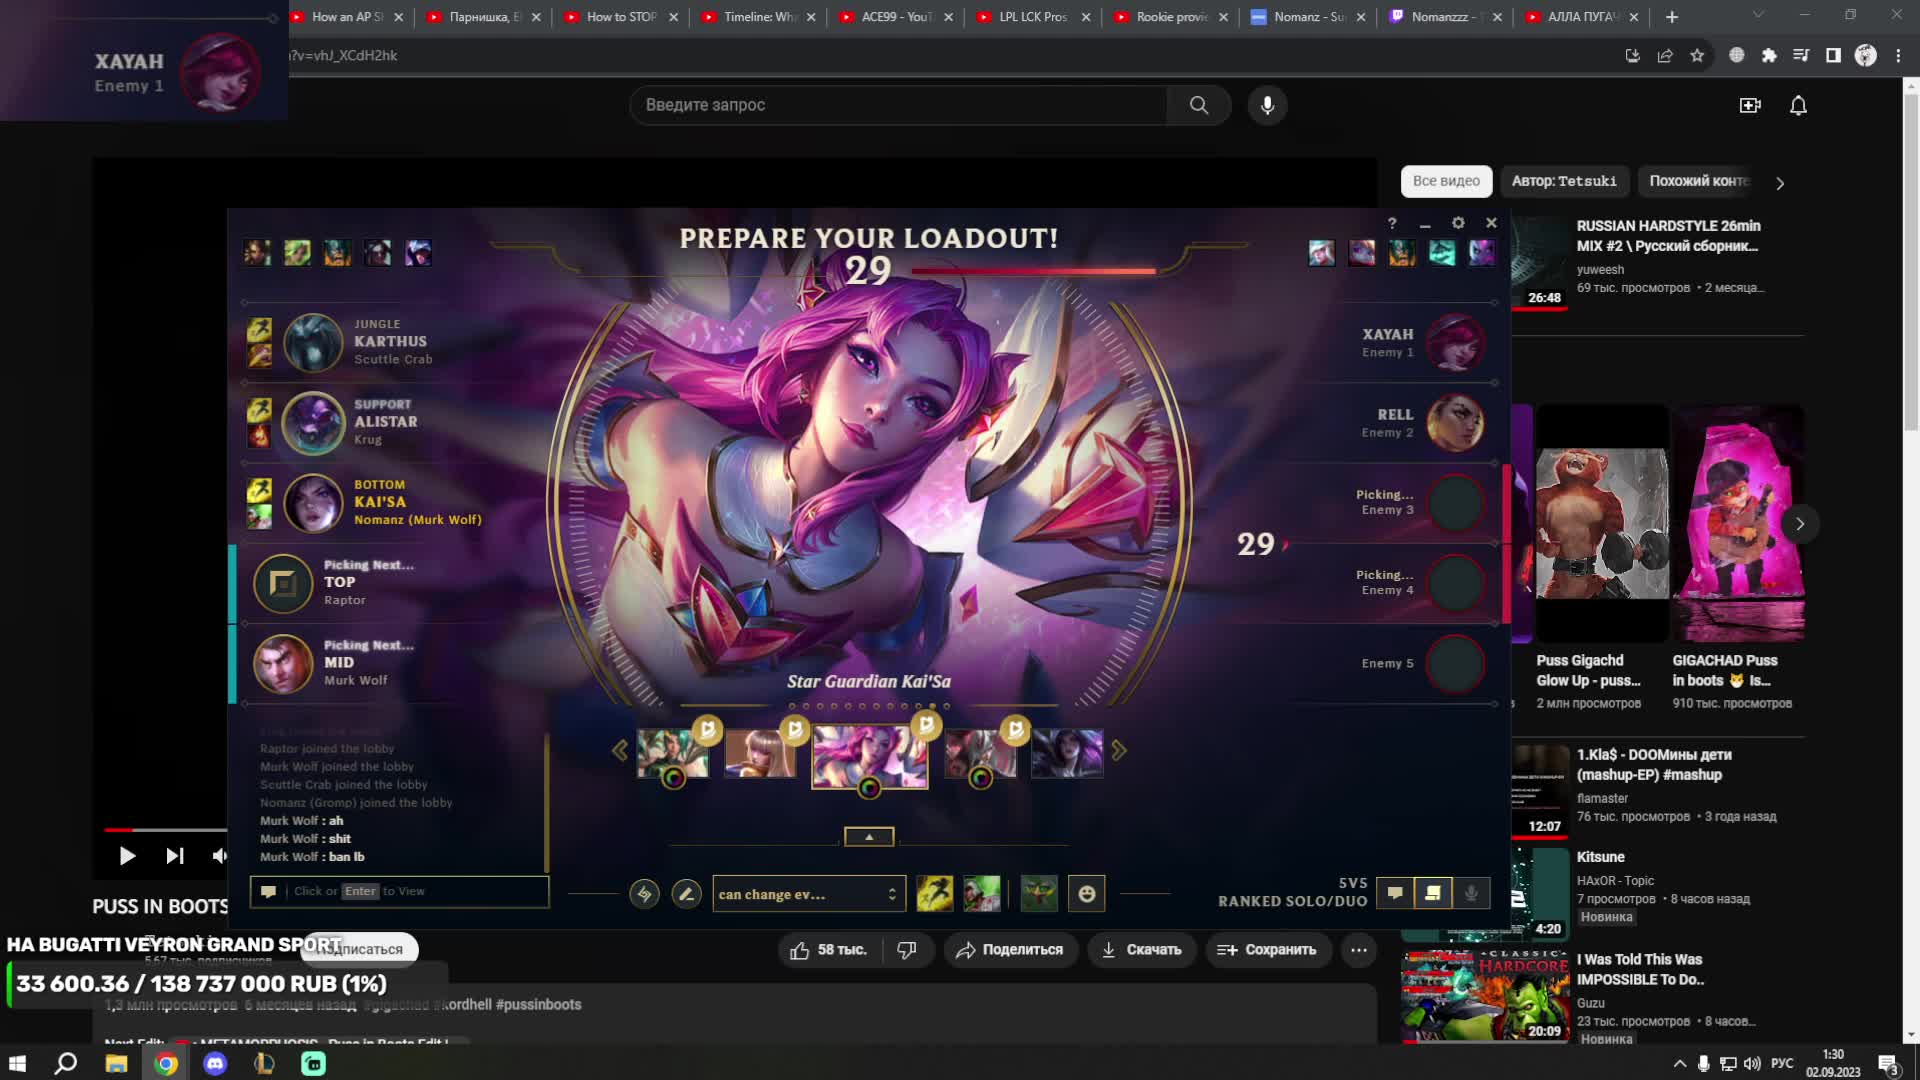Mute the YouTube player volume
1920x1080 pixels.
pyautogui.click(x=219, y=856)
